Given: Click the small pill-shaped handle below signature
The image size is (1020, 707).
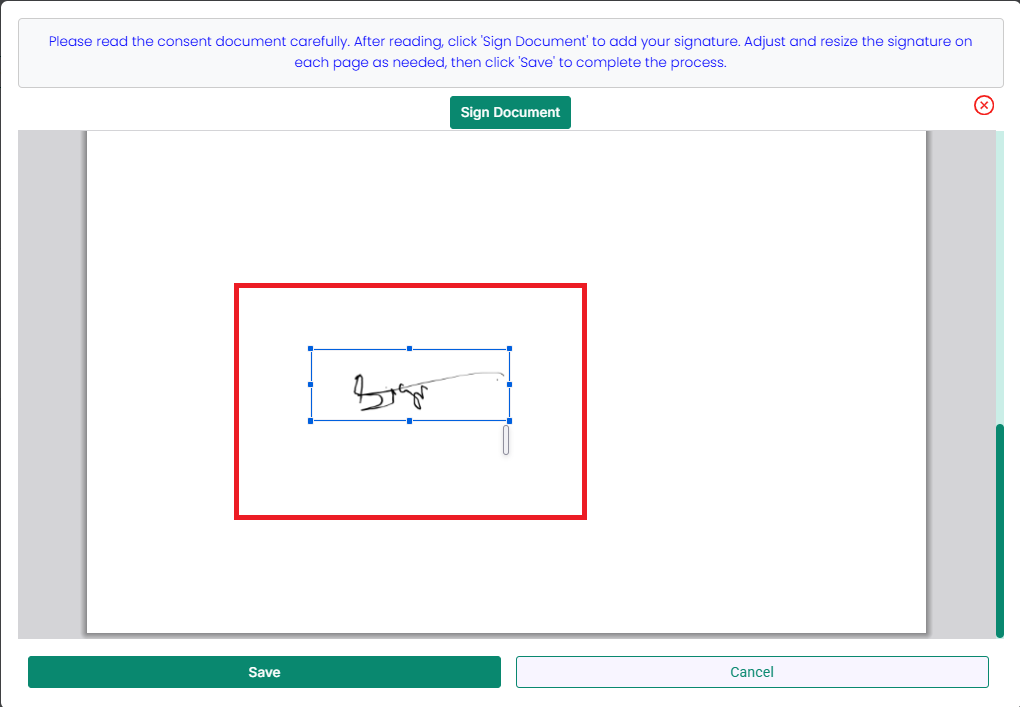Looking at the screenshot, I should 506,440.
